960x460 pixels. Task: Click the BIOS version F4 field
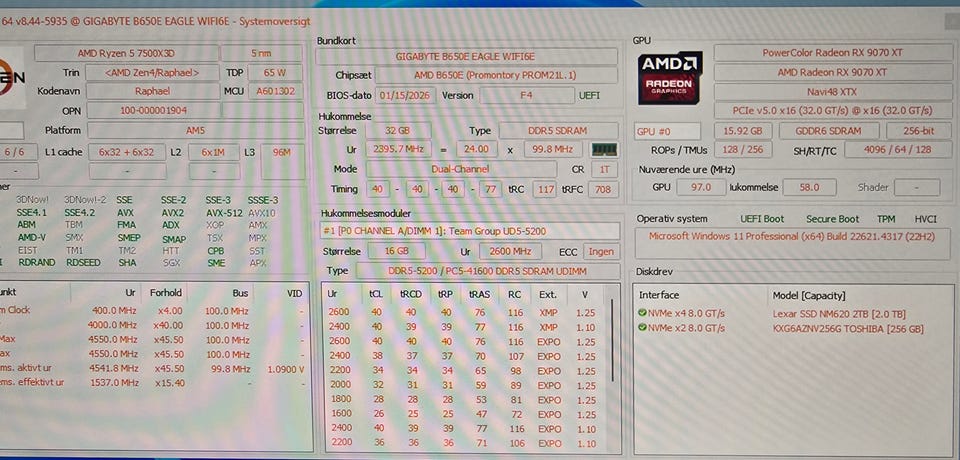coord(527,96)
